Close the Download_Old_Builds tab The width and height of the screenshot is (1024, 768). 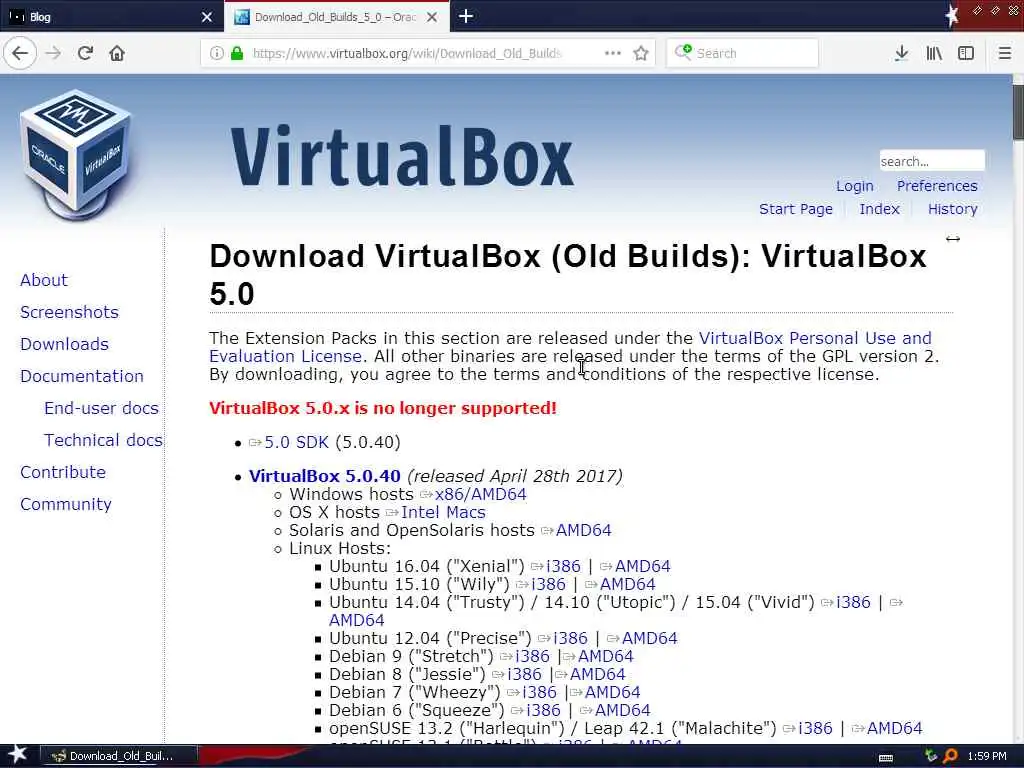[x=432, y=17]
